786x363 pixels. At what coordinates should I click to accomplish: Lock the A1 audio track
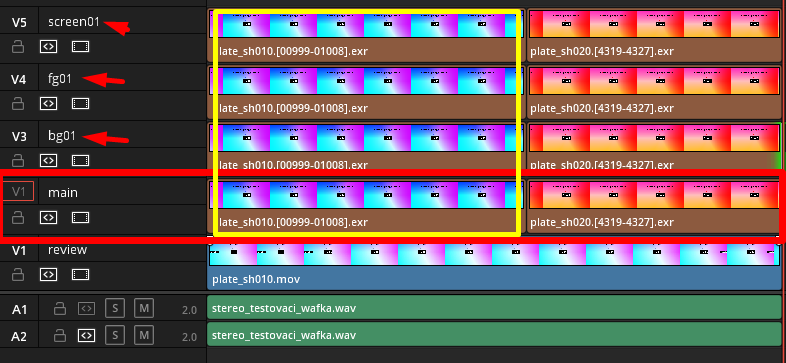pos(60,308)
